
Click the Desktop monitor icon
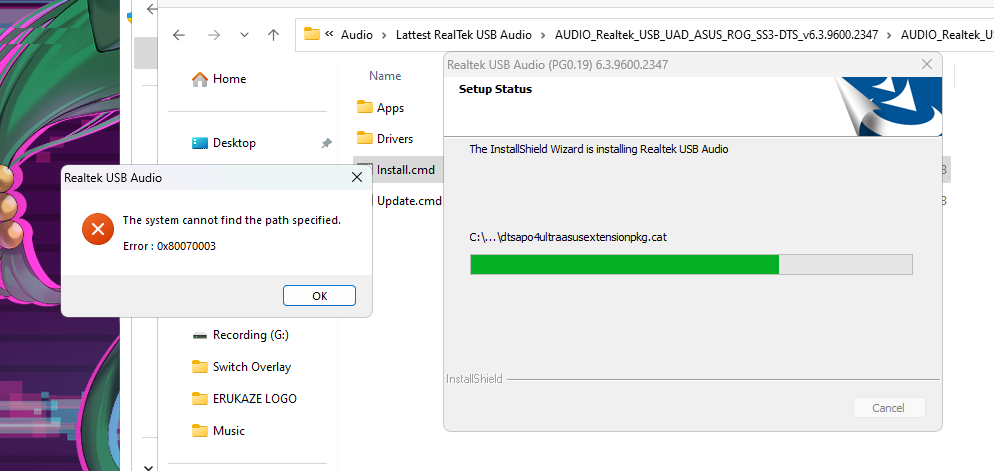click(x=200, y=143)
